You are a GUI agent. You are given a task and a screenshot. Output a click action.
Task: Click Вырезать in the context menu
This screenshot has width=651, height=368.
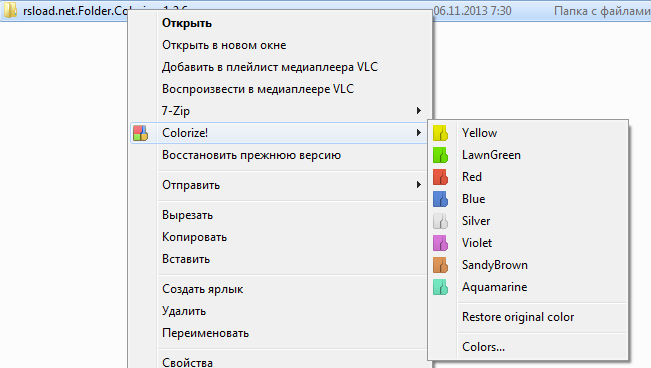pos(187,215)
